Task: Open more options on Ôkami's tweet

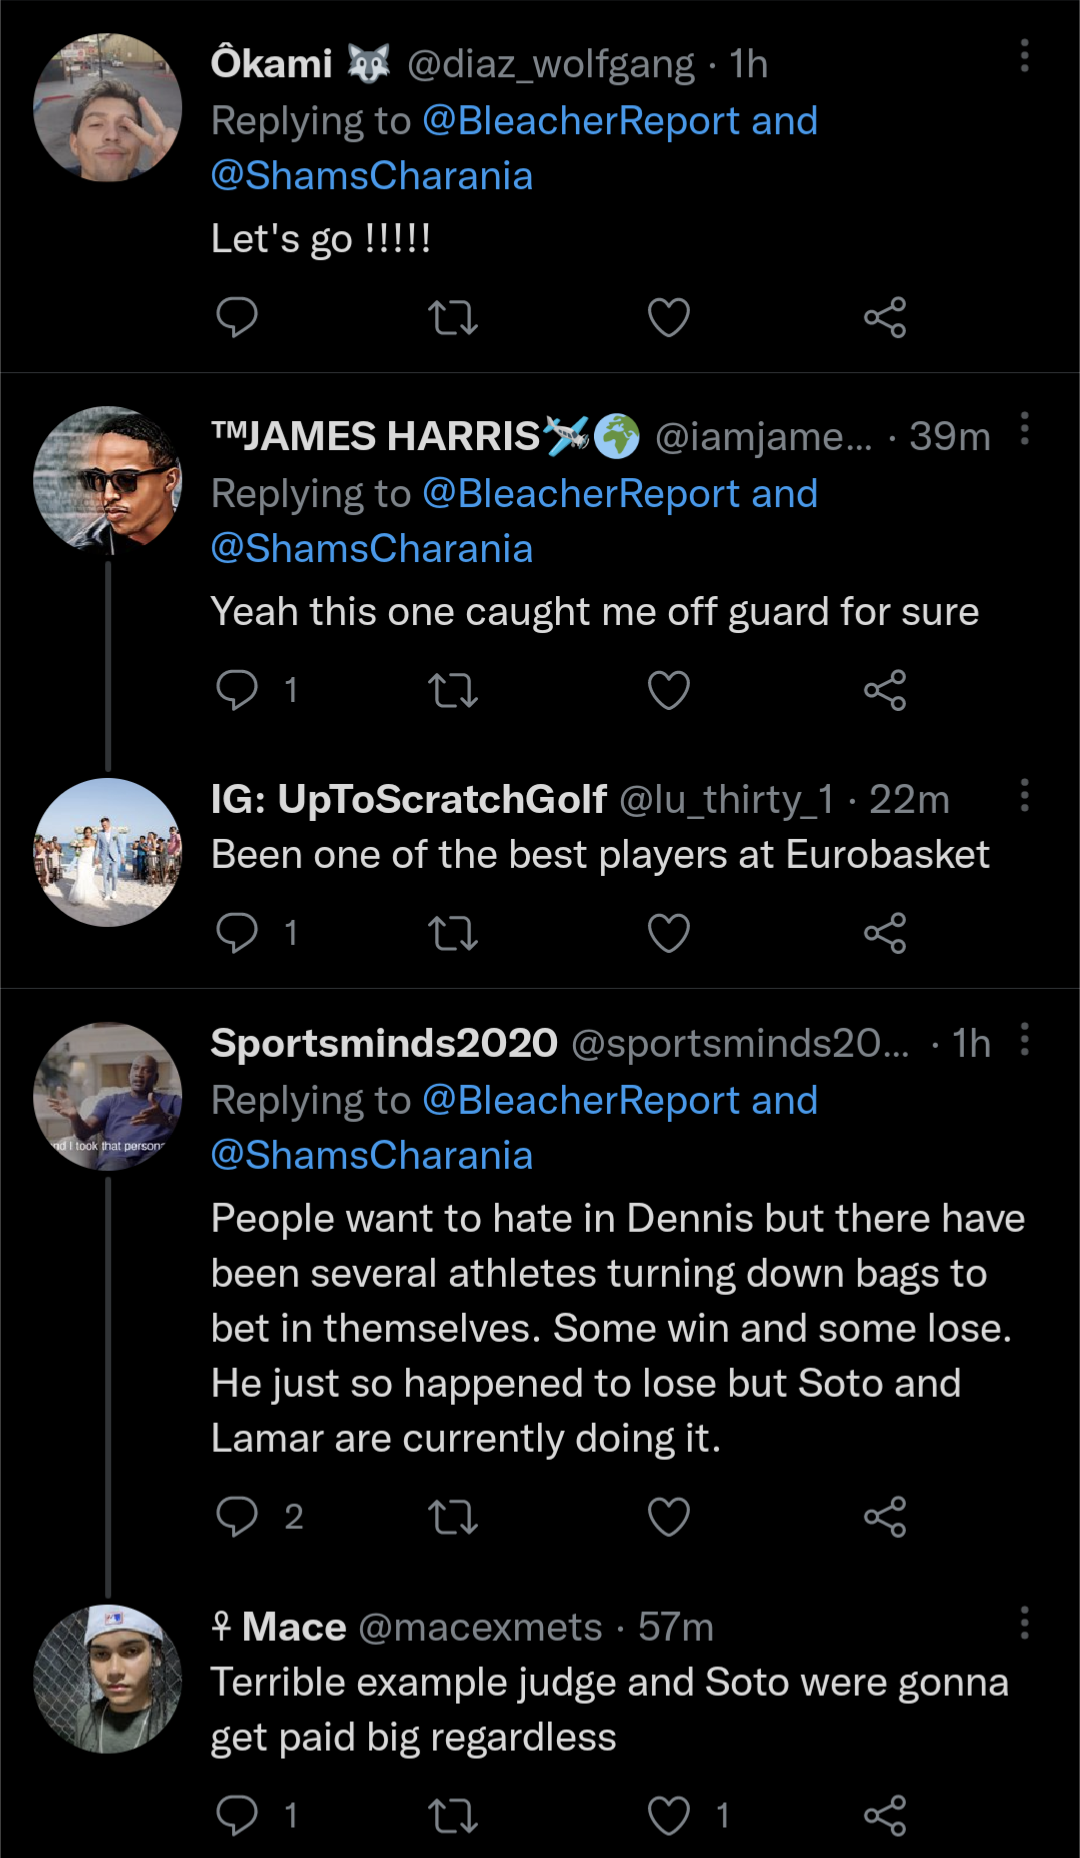Action: (x=1024, y=56)
